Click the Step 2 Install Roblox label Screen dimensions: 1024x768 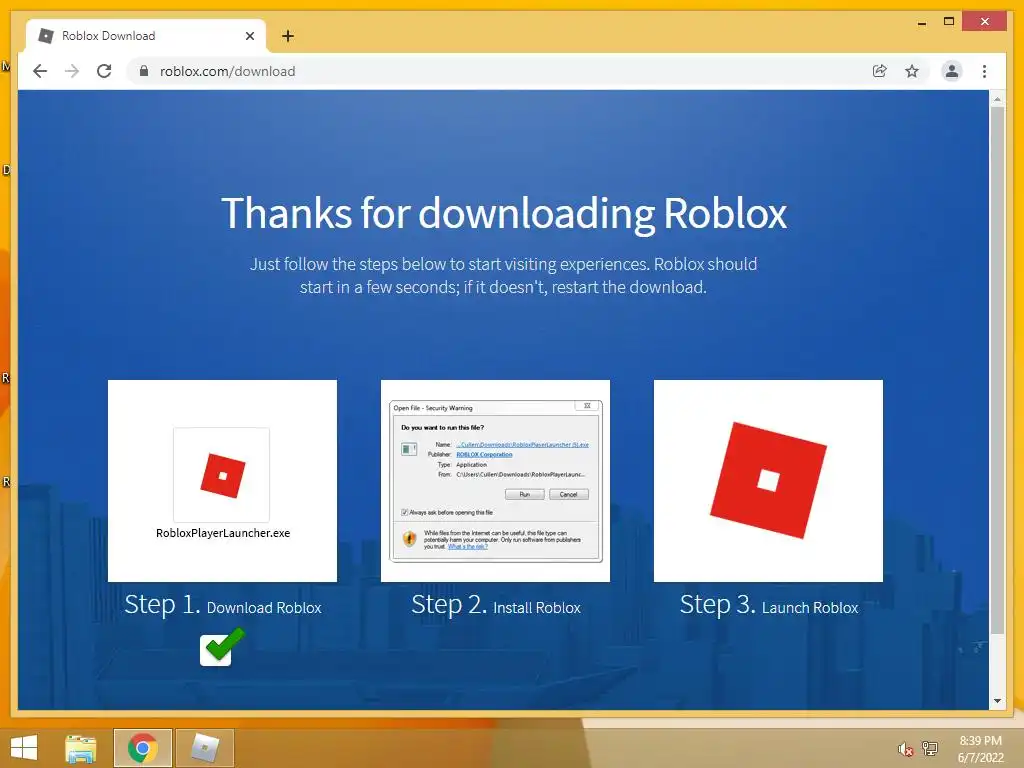(496, 605)
